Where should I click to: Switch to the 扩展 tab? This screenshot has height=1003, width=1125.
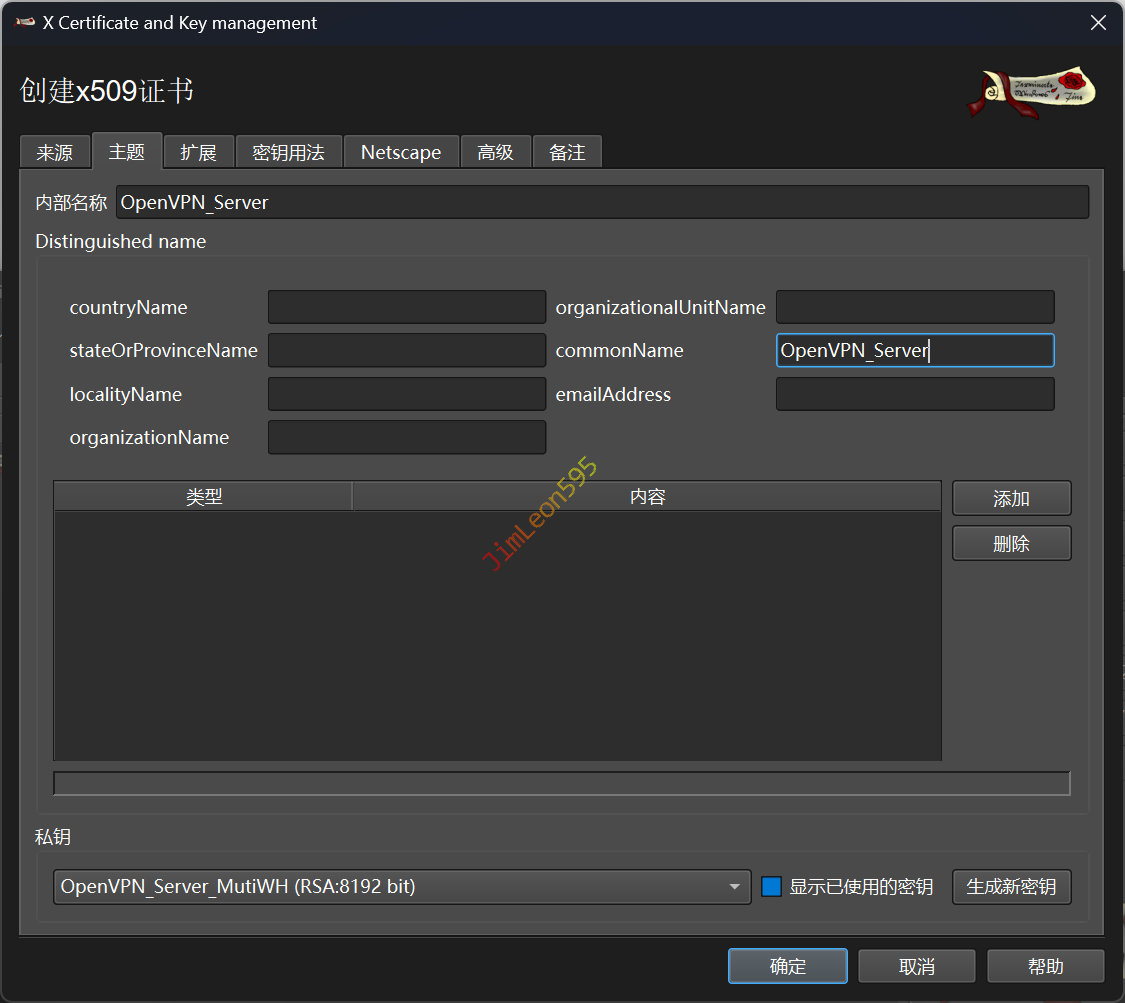tap(198, 152)
